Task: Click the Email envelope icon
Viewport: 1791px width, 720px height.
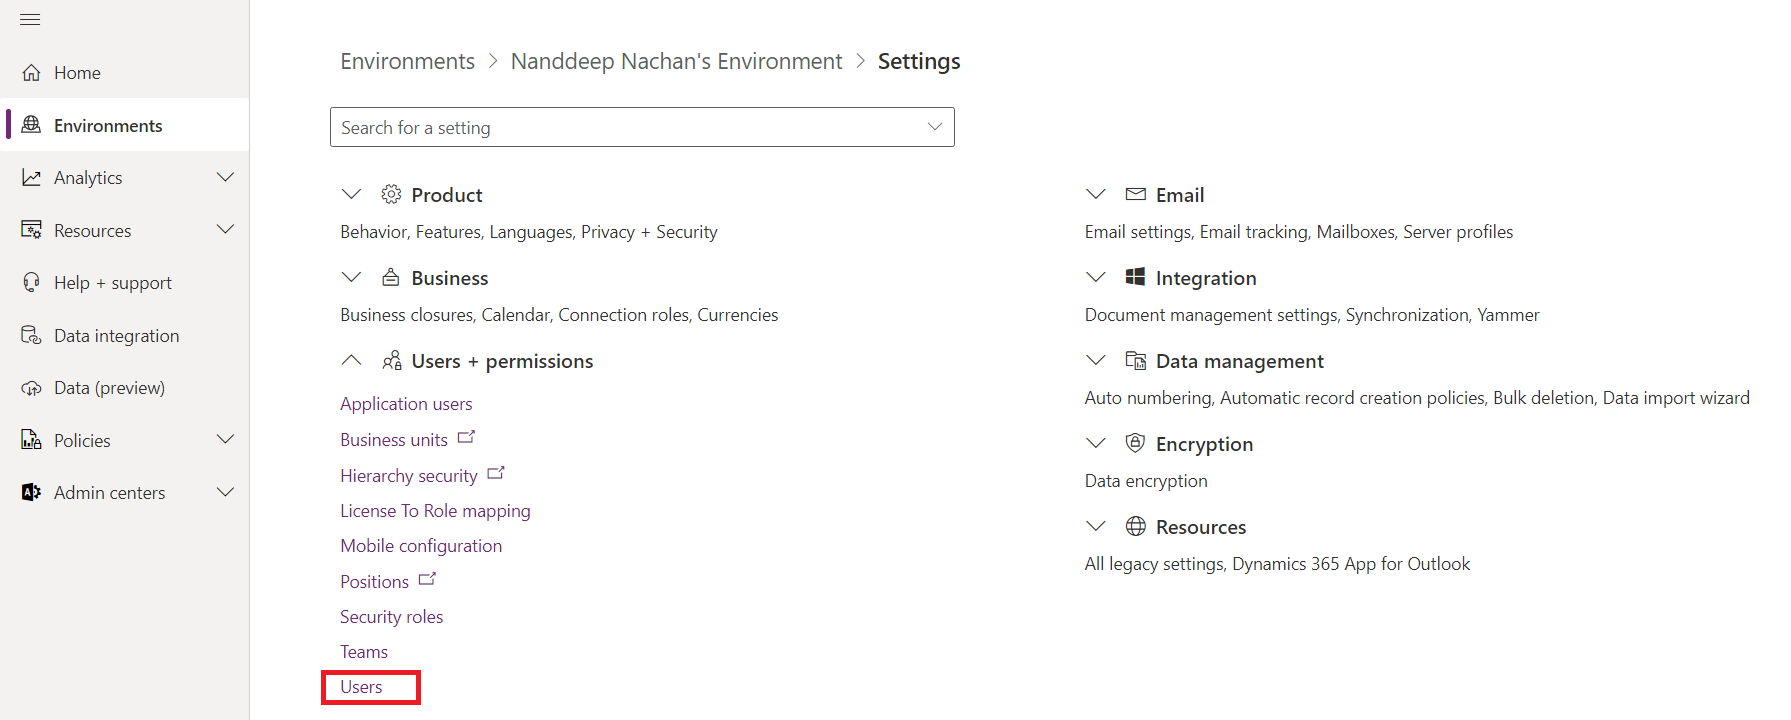Action: click(x=1136, y=194)
